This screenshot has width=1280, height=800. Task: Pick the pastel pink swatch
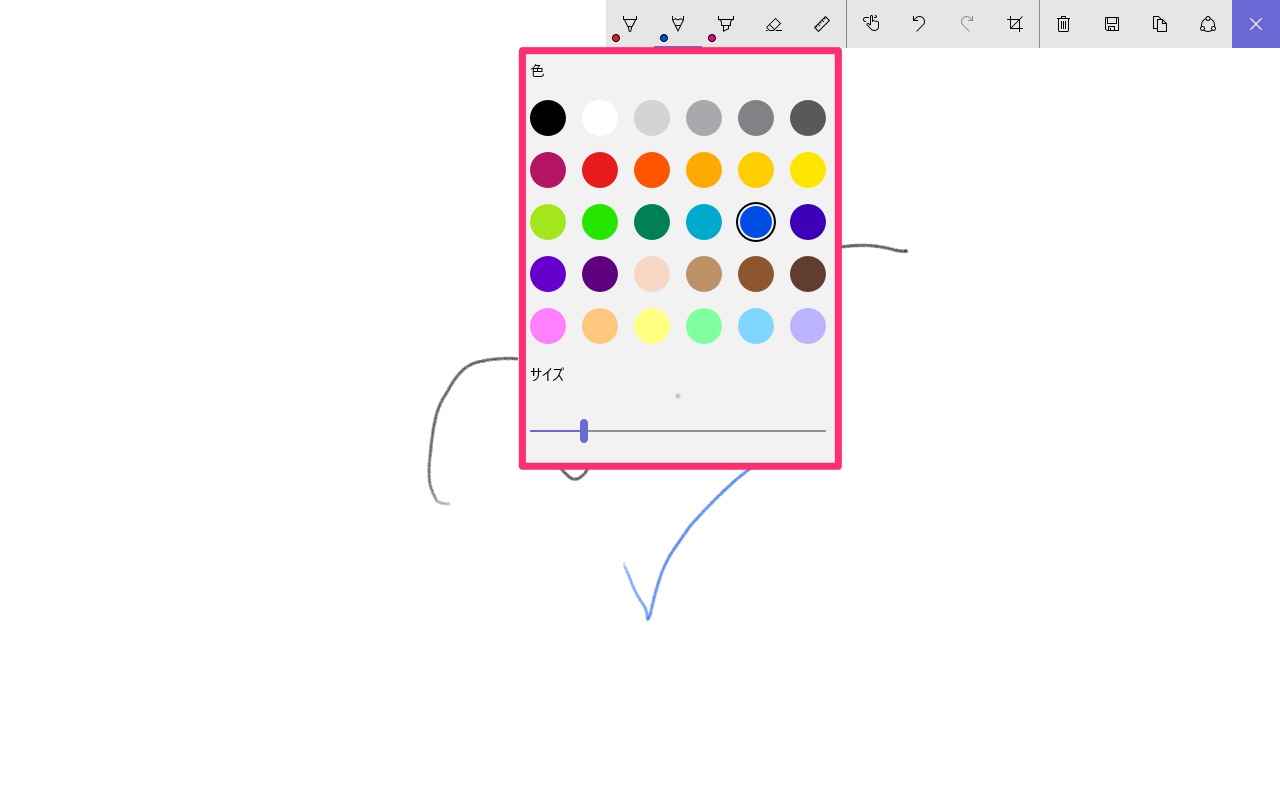point(548,326)
